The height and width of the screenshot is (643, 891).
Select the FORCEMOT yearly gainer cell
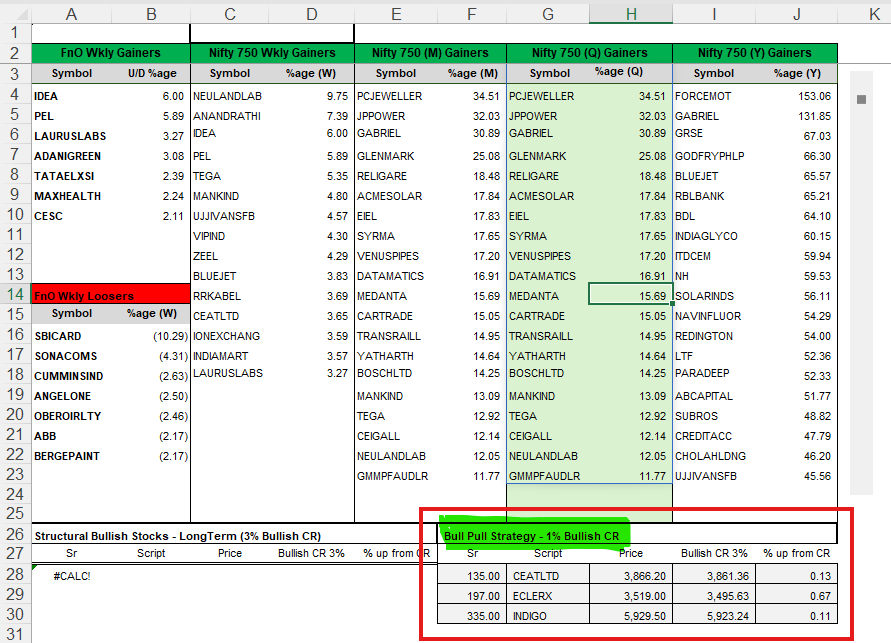(714, 96)
